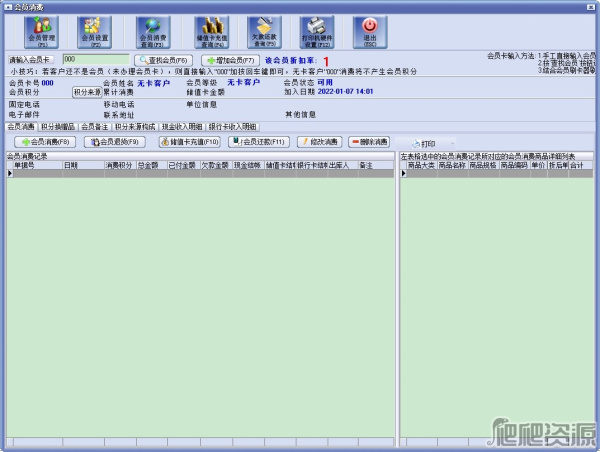The width and height of the screenshot is (600, 452).
Task: Click the join date 2022-01-07 14:01
Action: tap(346, 91)
